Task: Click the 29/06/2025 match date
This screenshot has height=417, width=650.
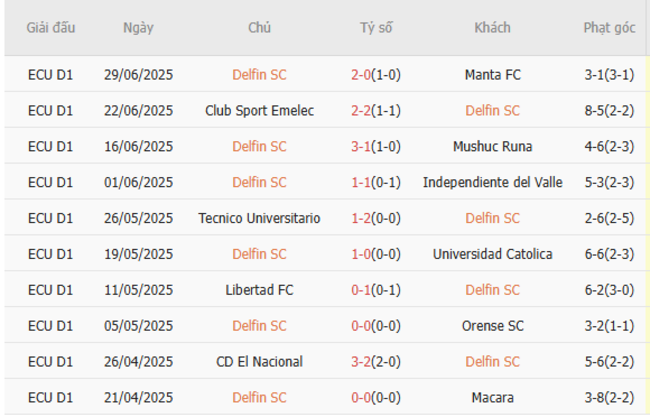Action: (138, 74)
